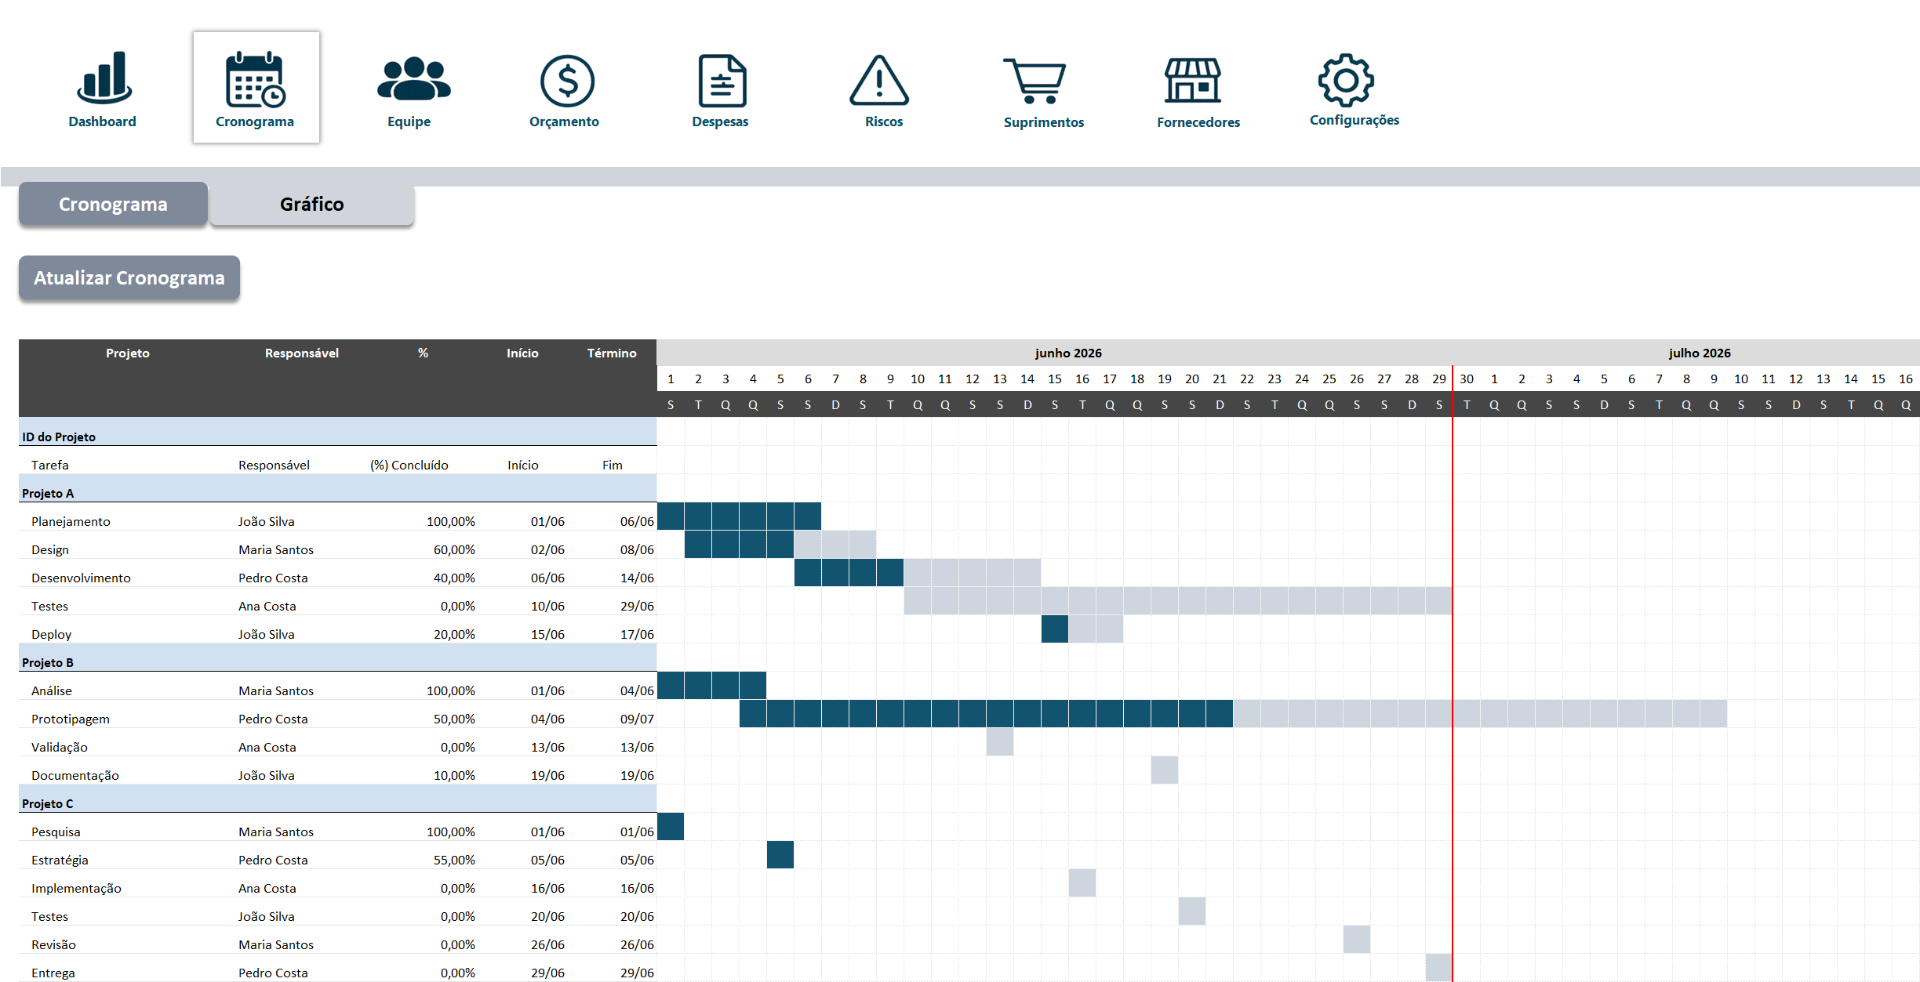
Task: Click the 10/06 start date in Projeto A
Action: 548,606
